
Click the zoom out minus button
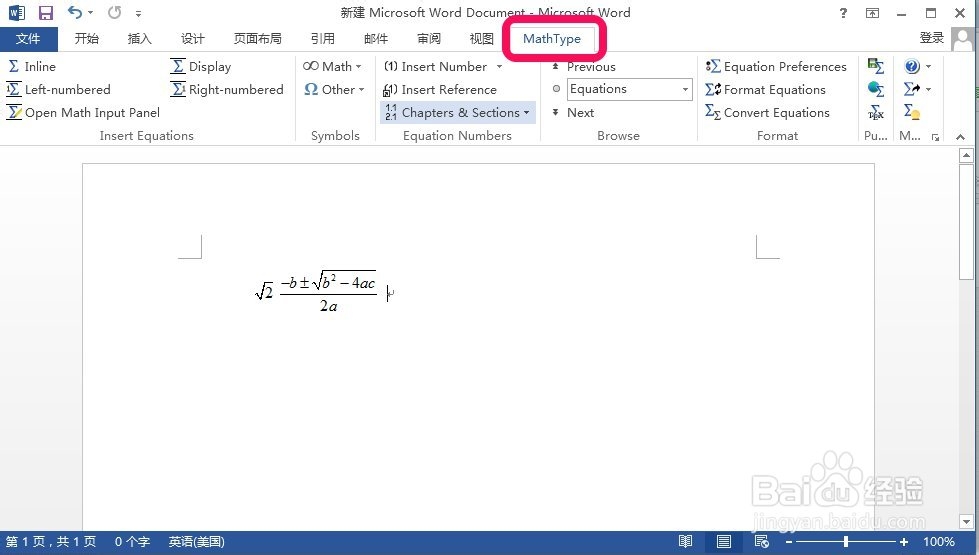789,542
